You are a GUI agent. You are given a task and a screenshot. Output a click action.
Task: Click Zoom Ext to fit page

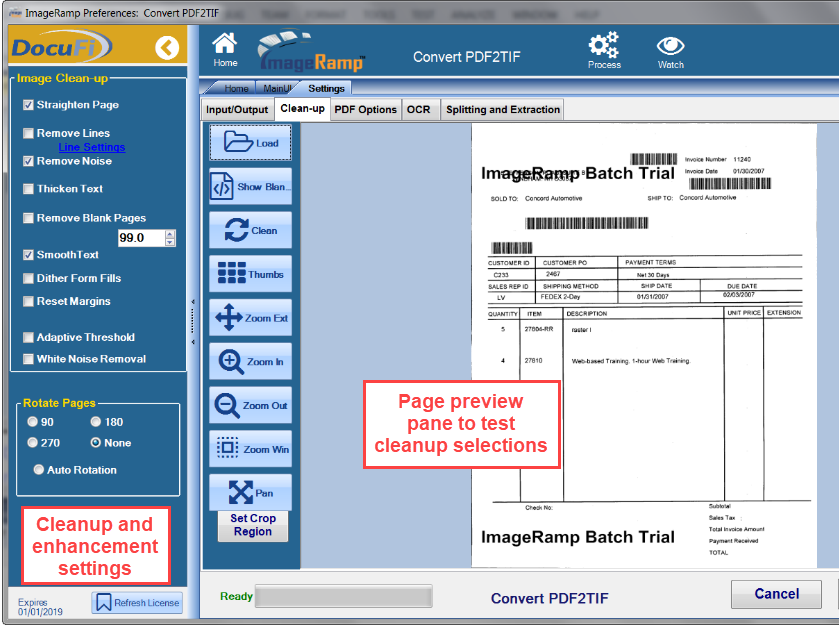point(250,318)
